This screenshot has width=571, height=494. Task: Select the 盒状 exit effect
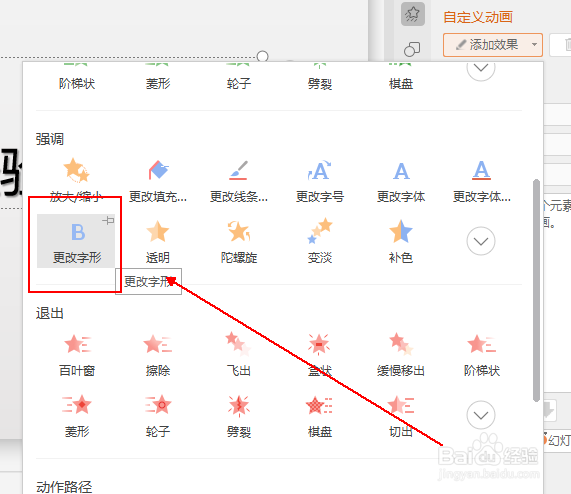(x=320, y=355)
